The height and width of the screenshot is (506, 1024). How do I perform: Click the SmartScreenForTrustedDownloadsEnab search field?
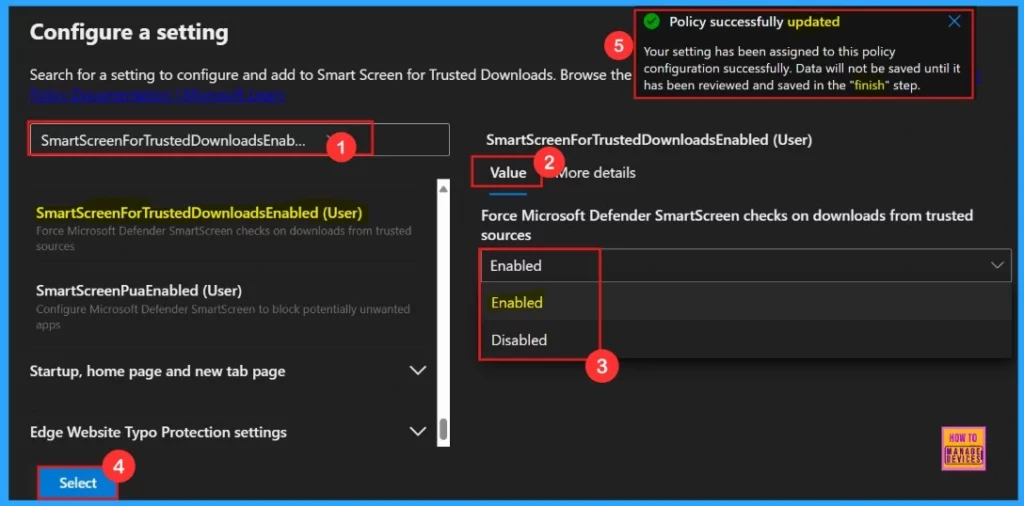pyautogui.click(x=239, y=140)
